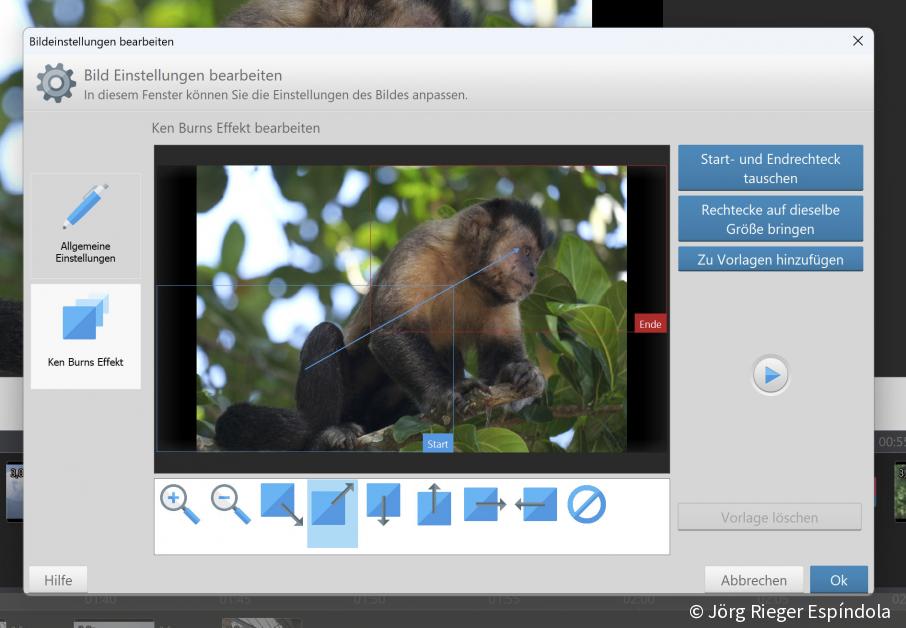Screen dimensions: 906x628
Task: Open Hilfe for this dialog
Action: click(58, 580)
